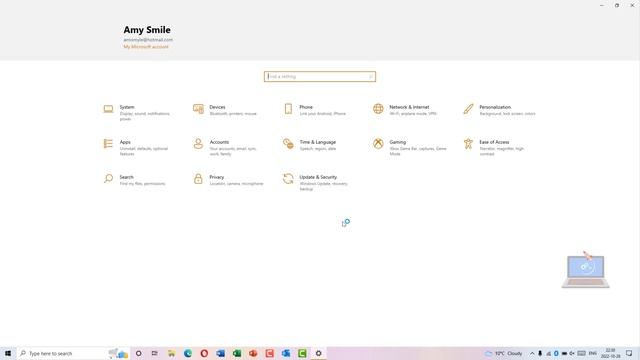This screenshot has height=360, width=640.
Task: Click the laptop illustration thumbnail
Action: (585, 271)
